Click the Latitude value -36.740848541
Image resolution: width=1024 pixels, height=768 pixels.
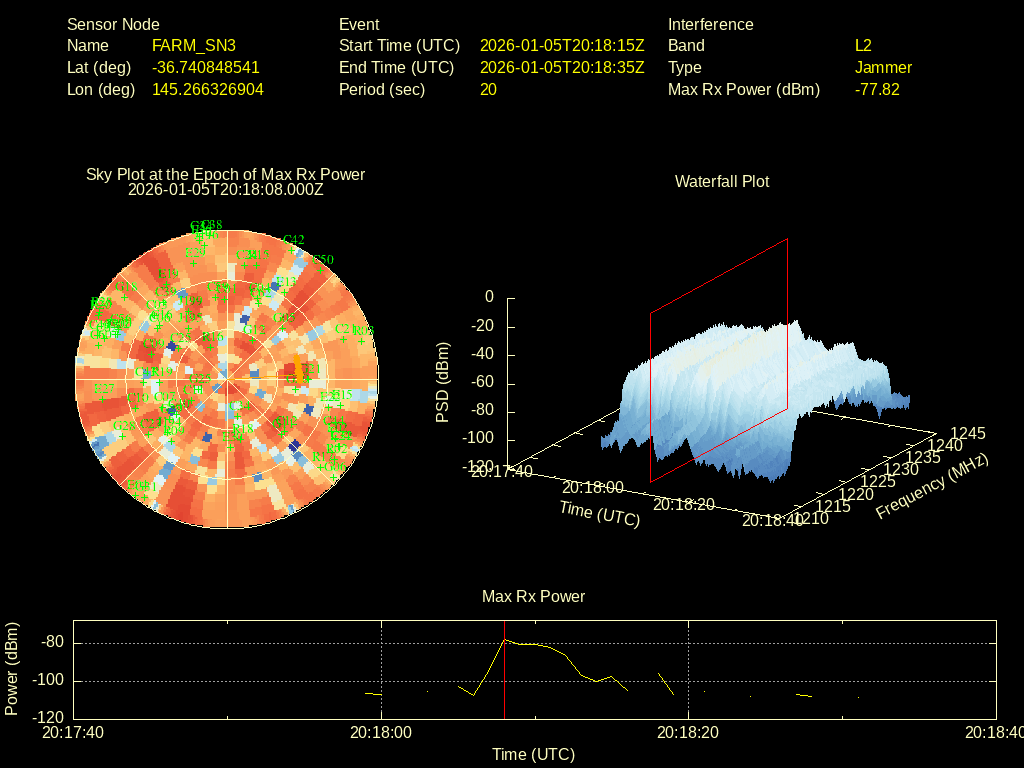click(x=205, y=67)
